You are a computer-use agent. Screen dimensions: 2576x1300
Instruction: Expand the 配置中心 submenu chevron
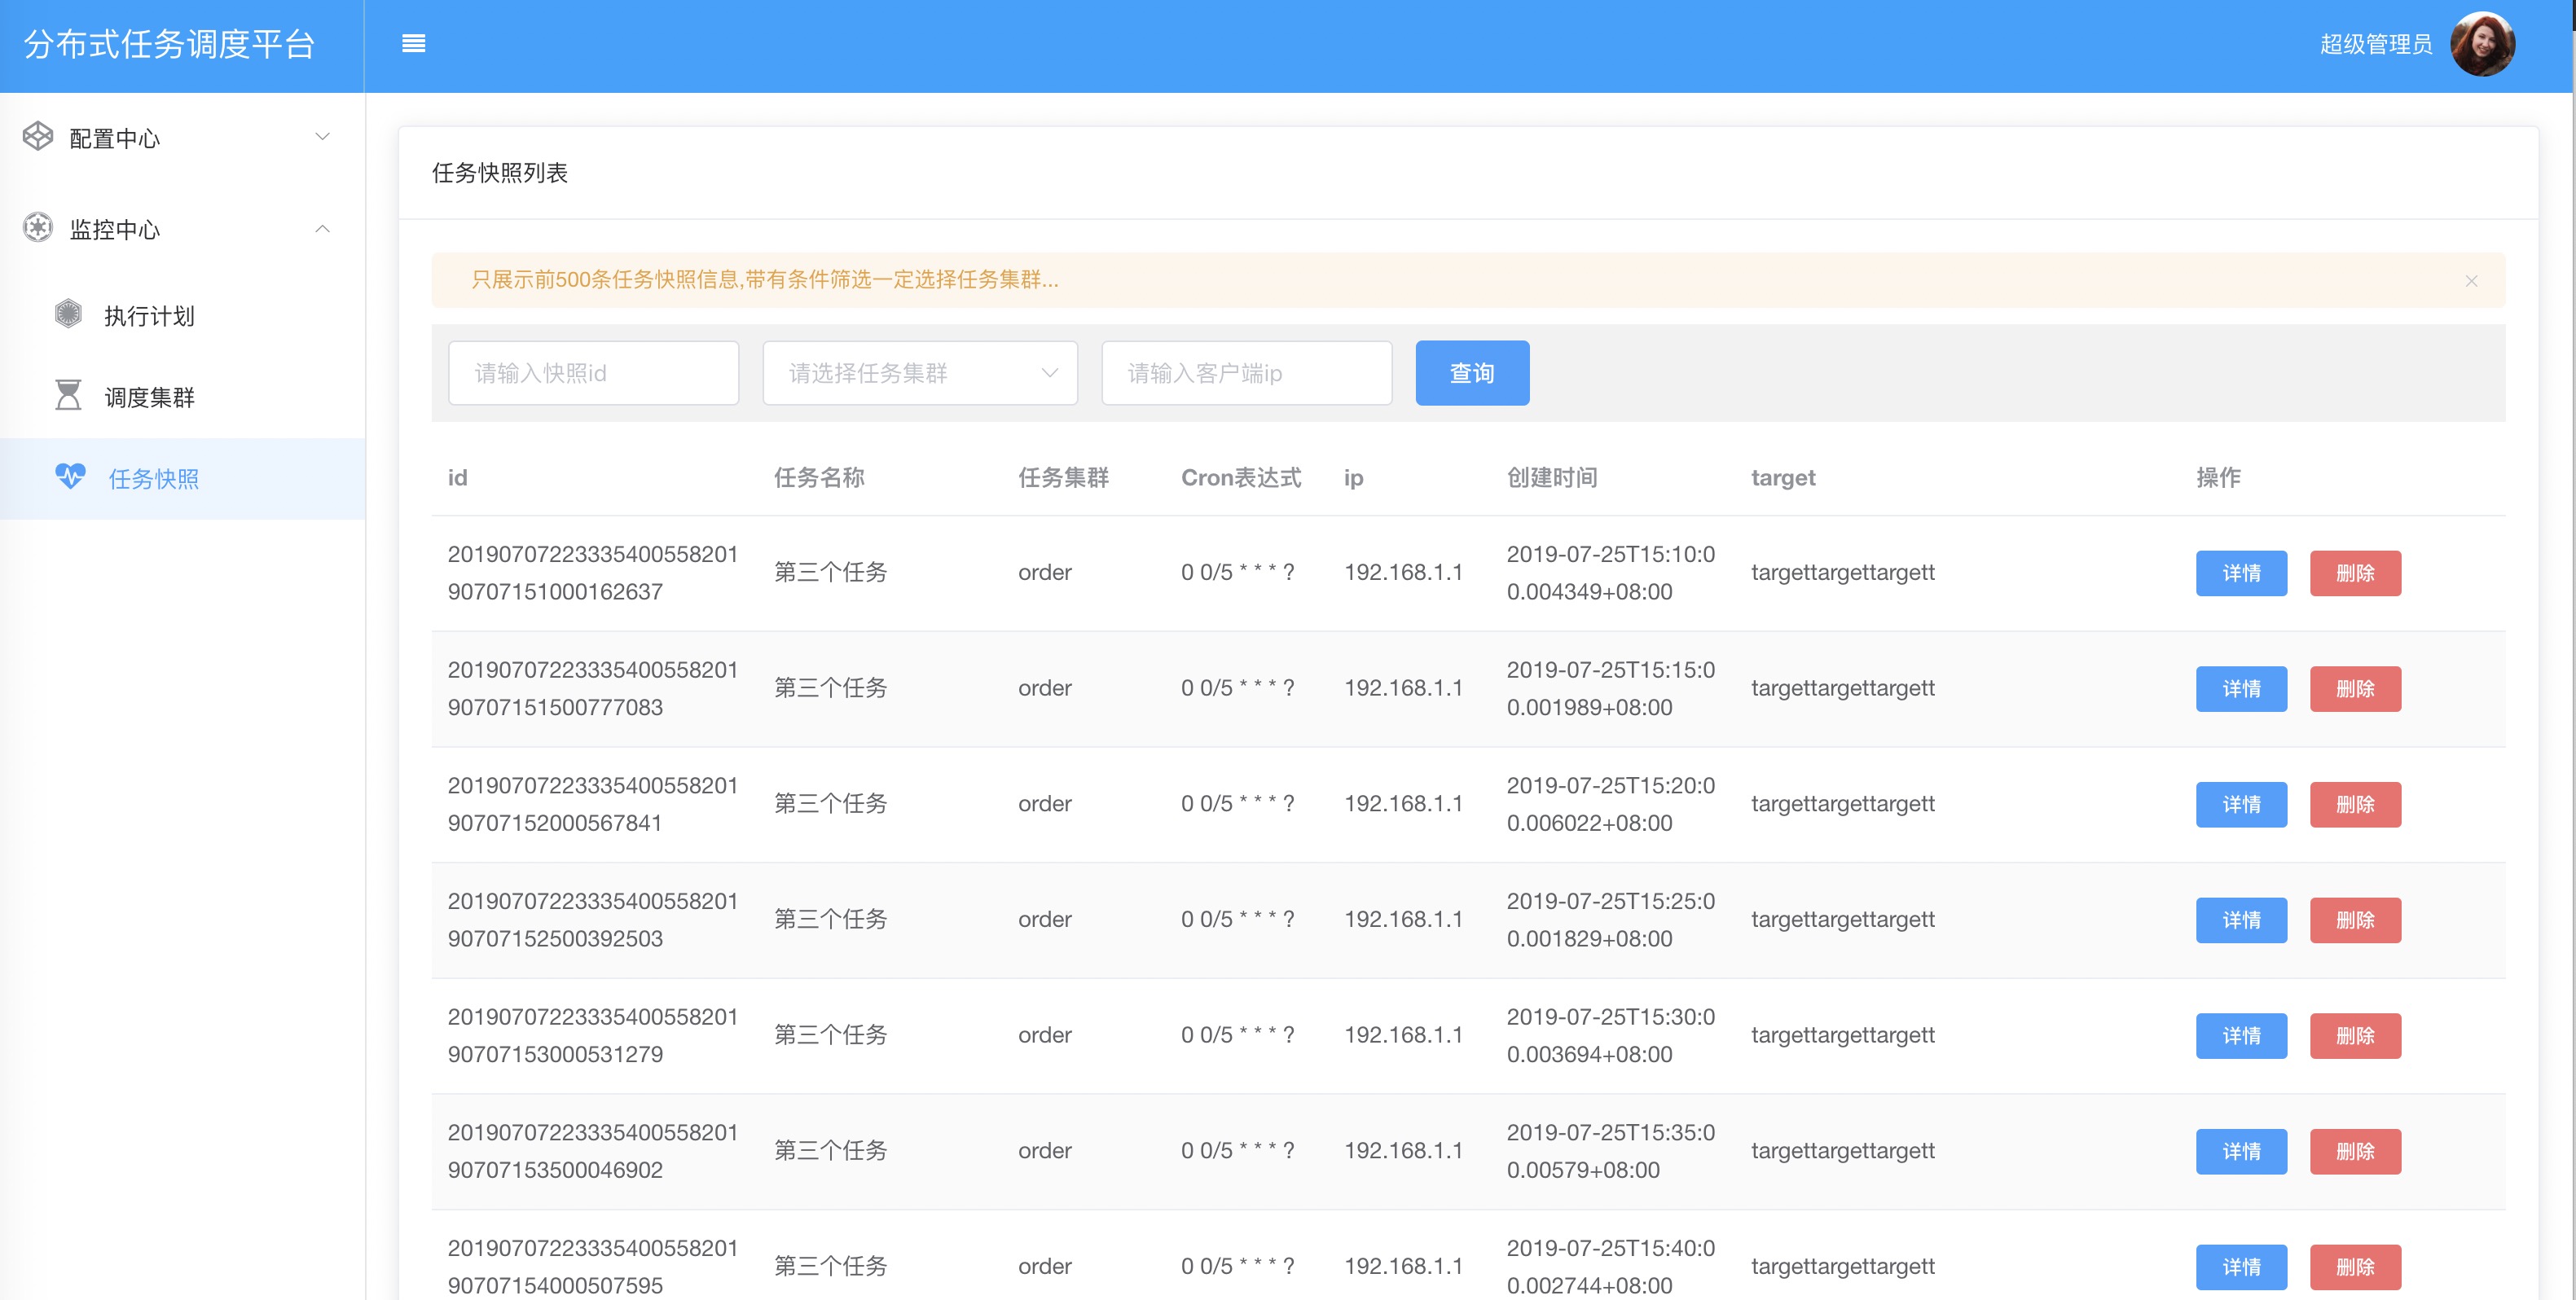(x=322, y=137)
